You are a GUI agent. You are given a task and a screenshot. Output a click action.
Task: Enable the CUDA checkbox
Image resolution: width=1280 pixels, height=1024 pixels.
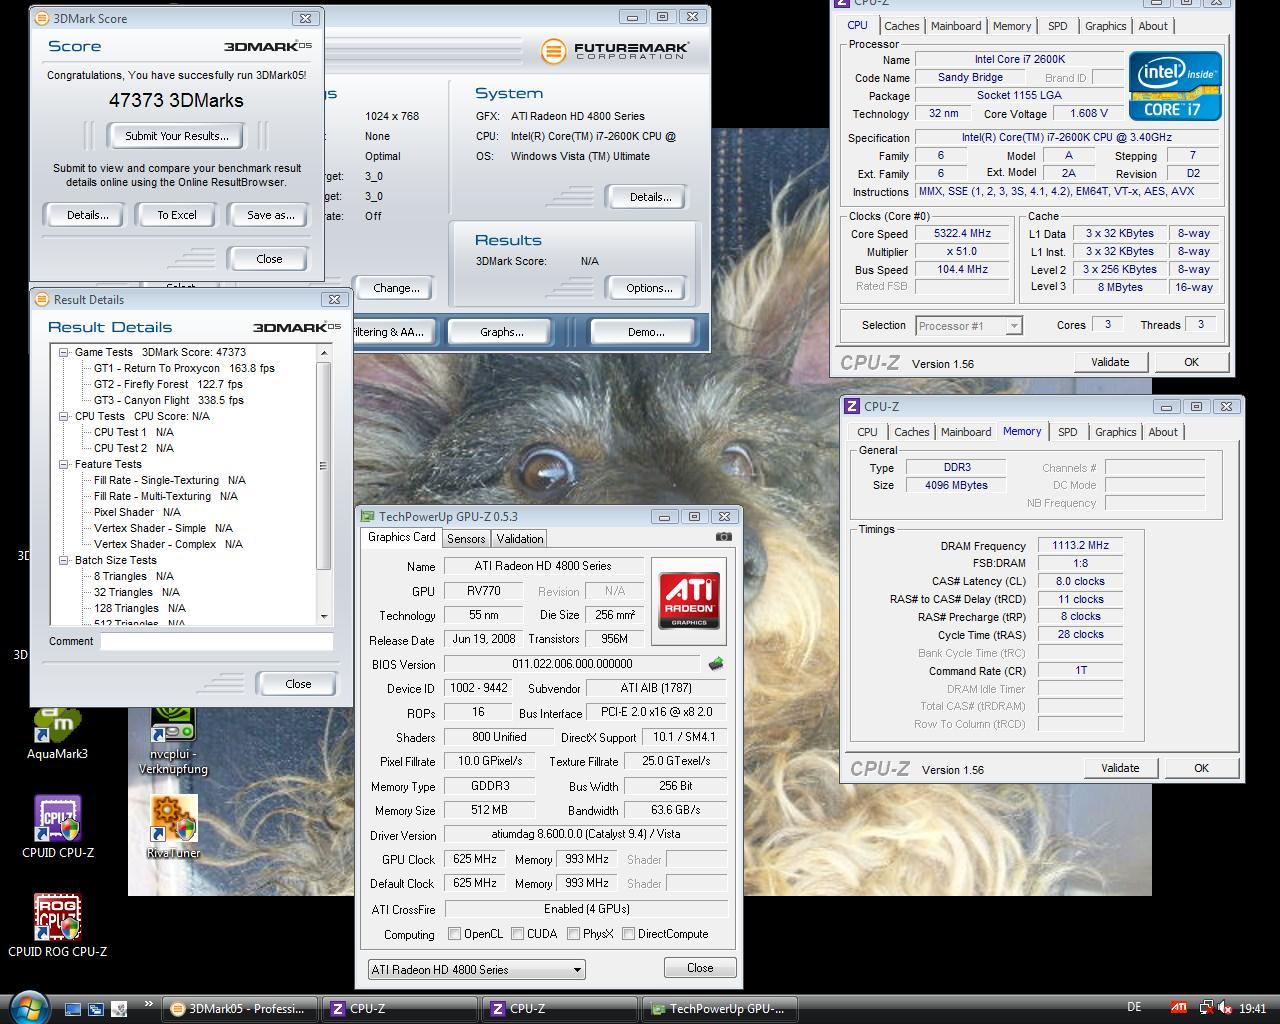click(x=517, y=934)
